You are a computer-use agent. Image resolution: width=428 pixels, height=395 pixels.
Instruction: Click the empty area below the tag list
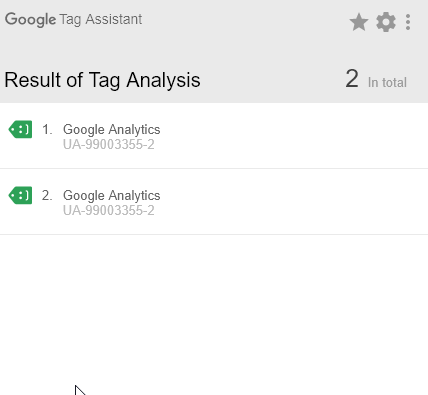[214, 313]
